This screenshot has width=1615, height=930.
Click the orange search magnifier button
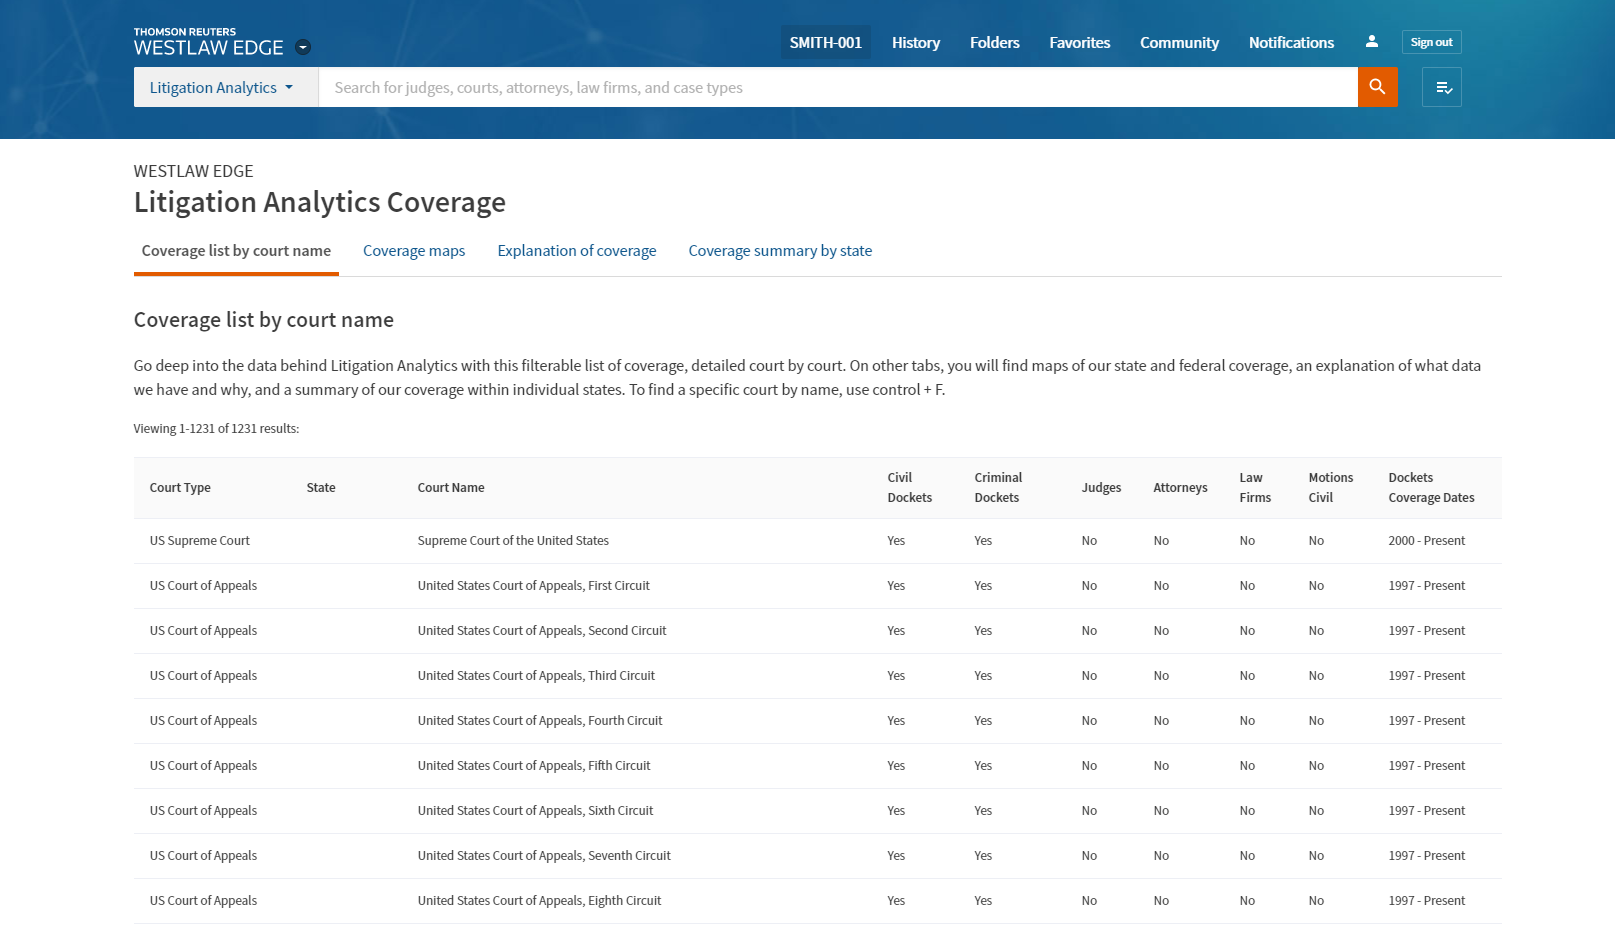tap(1377, 87)
